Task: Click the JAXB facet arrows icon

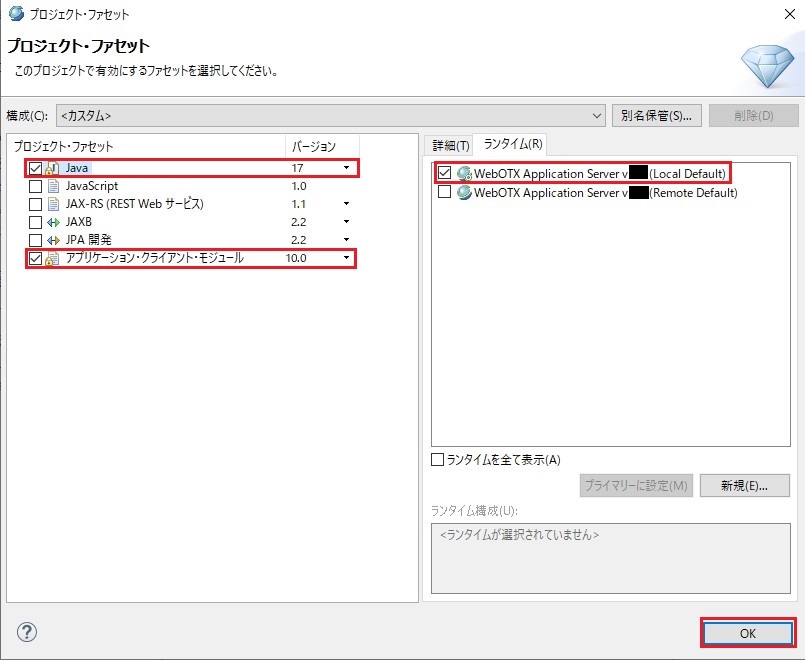Action: click(52, 222)
